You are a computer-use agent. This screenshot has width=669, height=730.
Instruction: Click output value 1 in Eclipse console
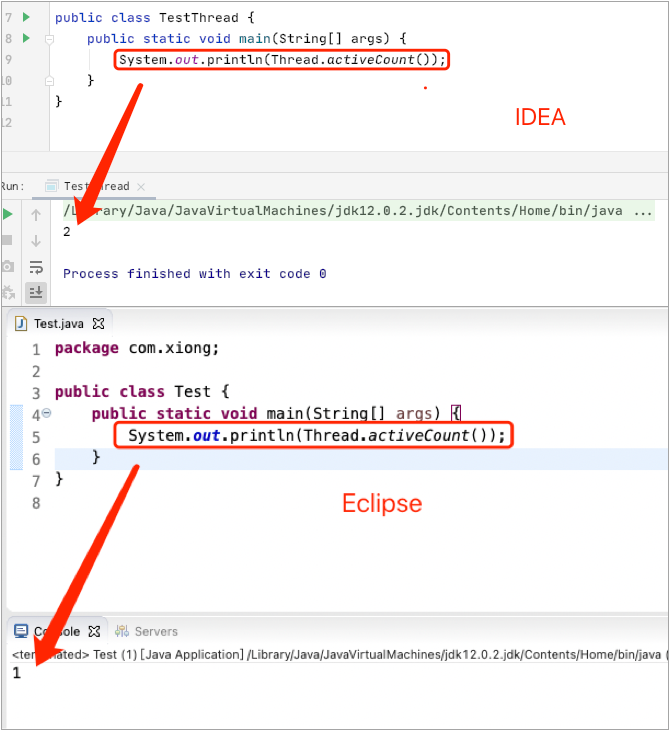click(x=17, y=673)
